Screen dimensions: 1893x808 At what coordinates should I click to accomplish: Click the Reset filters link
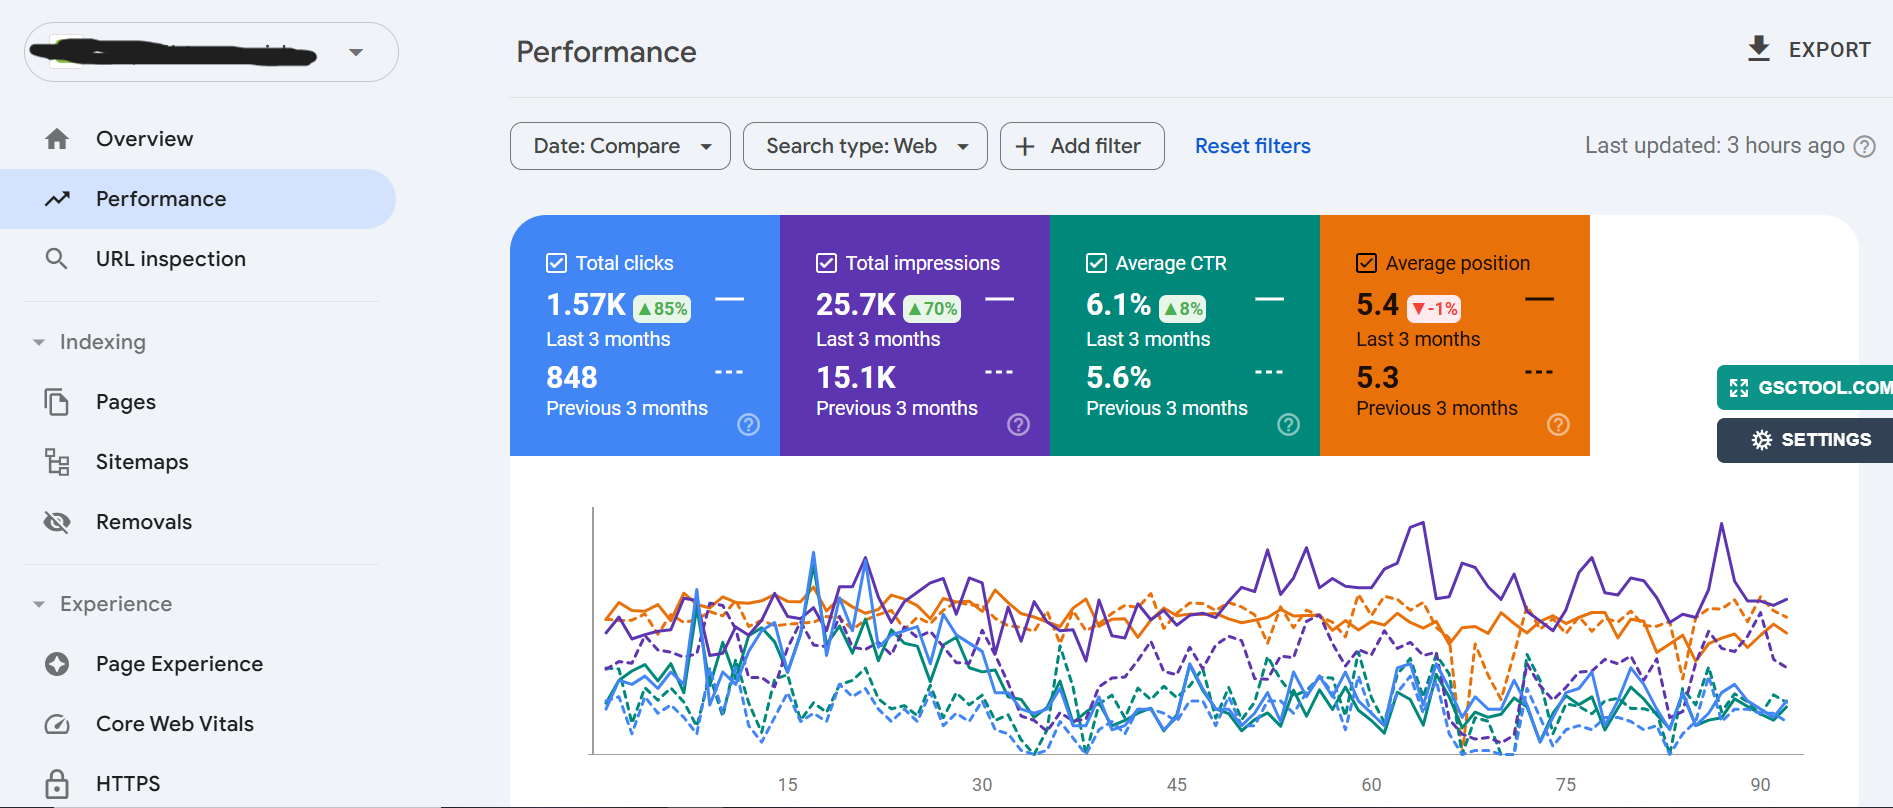(1252, 146)
